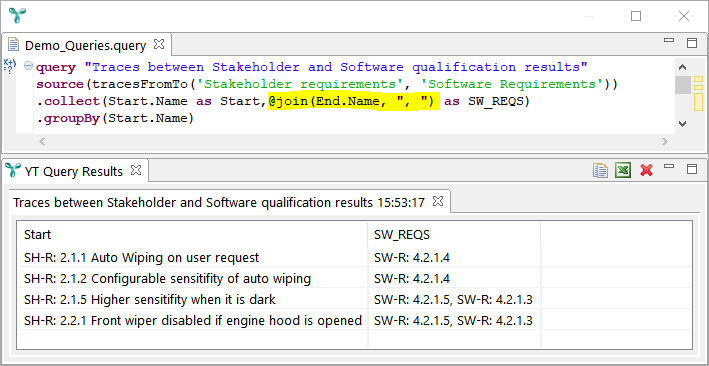Maximize the YT Query Results panel

coord(692,169)
